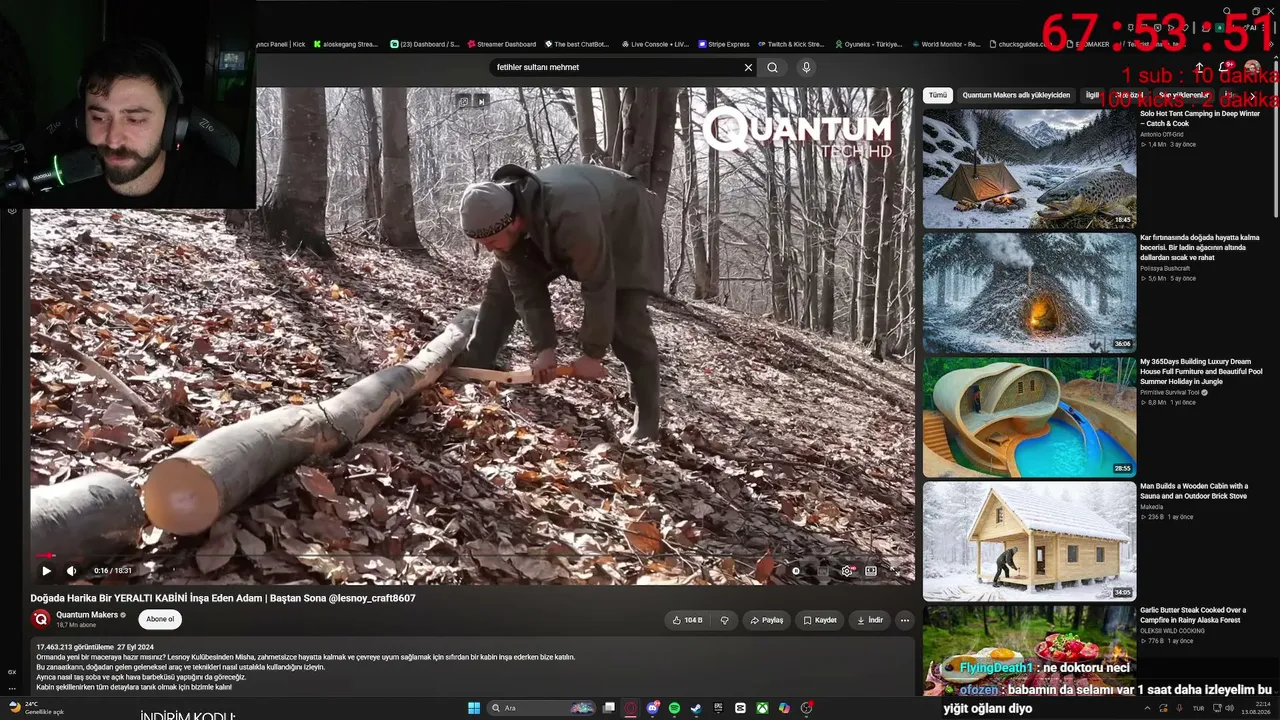Image resolution: width=1280 pixels, height=720 pixels.
Task: Select the Quantum Makers adlı yükleyiciden chip
Action: (1016, 95)
